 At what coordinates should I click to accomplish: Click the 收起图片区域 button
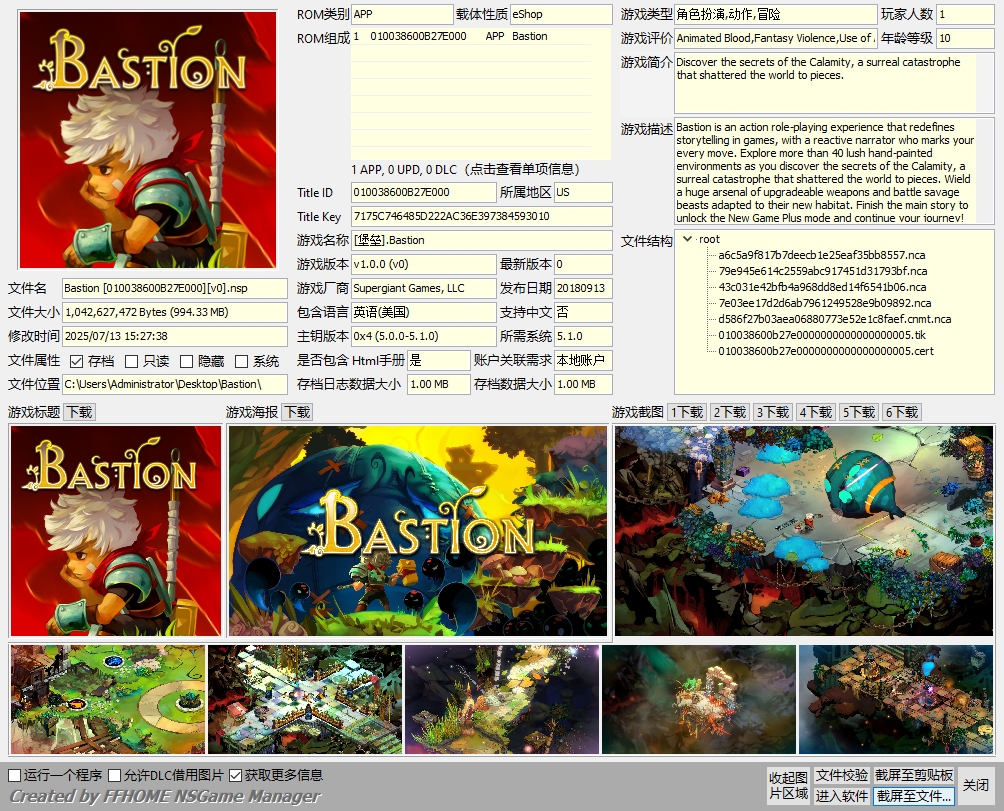[x=787, y=786]
